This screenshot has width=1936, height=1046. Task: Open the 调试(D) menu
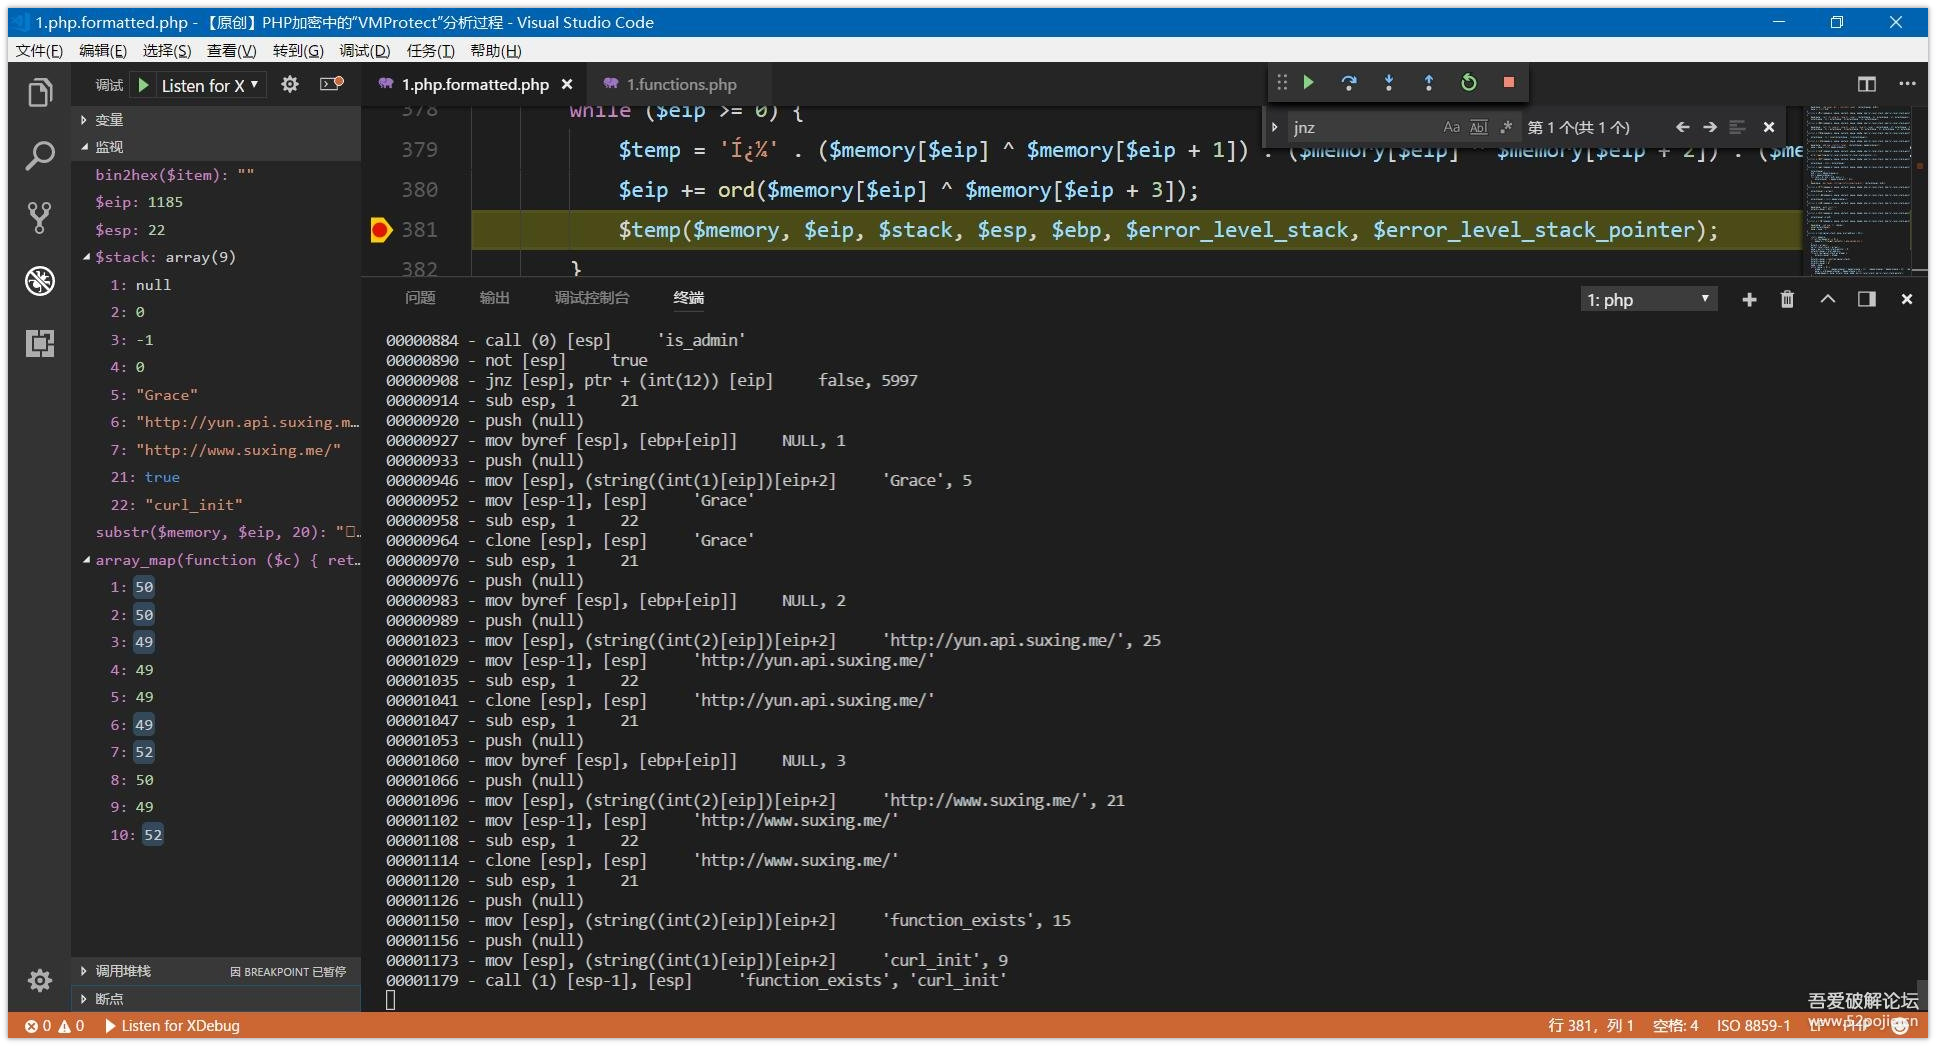(x=365, y=51)
